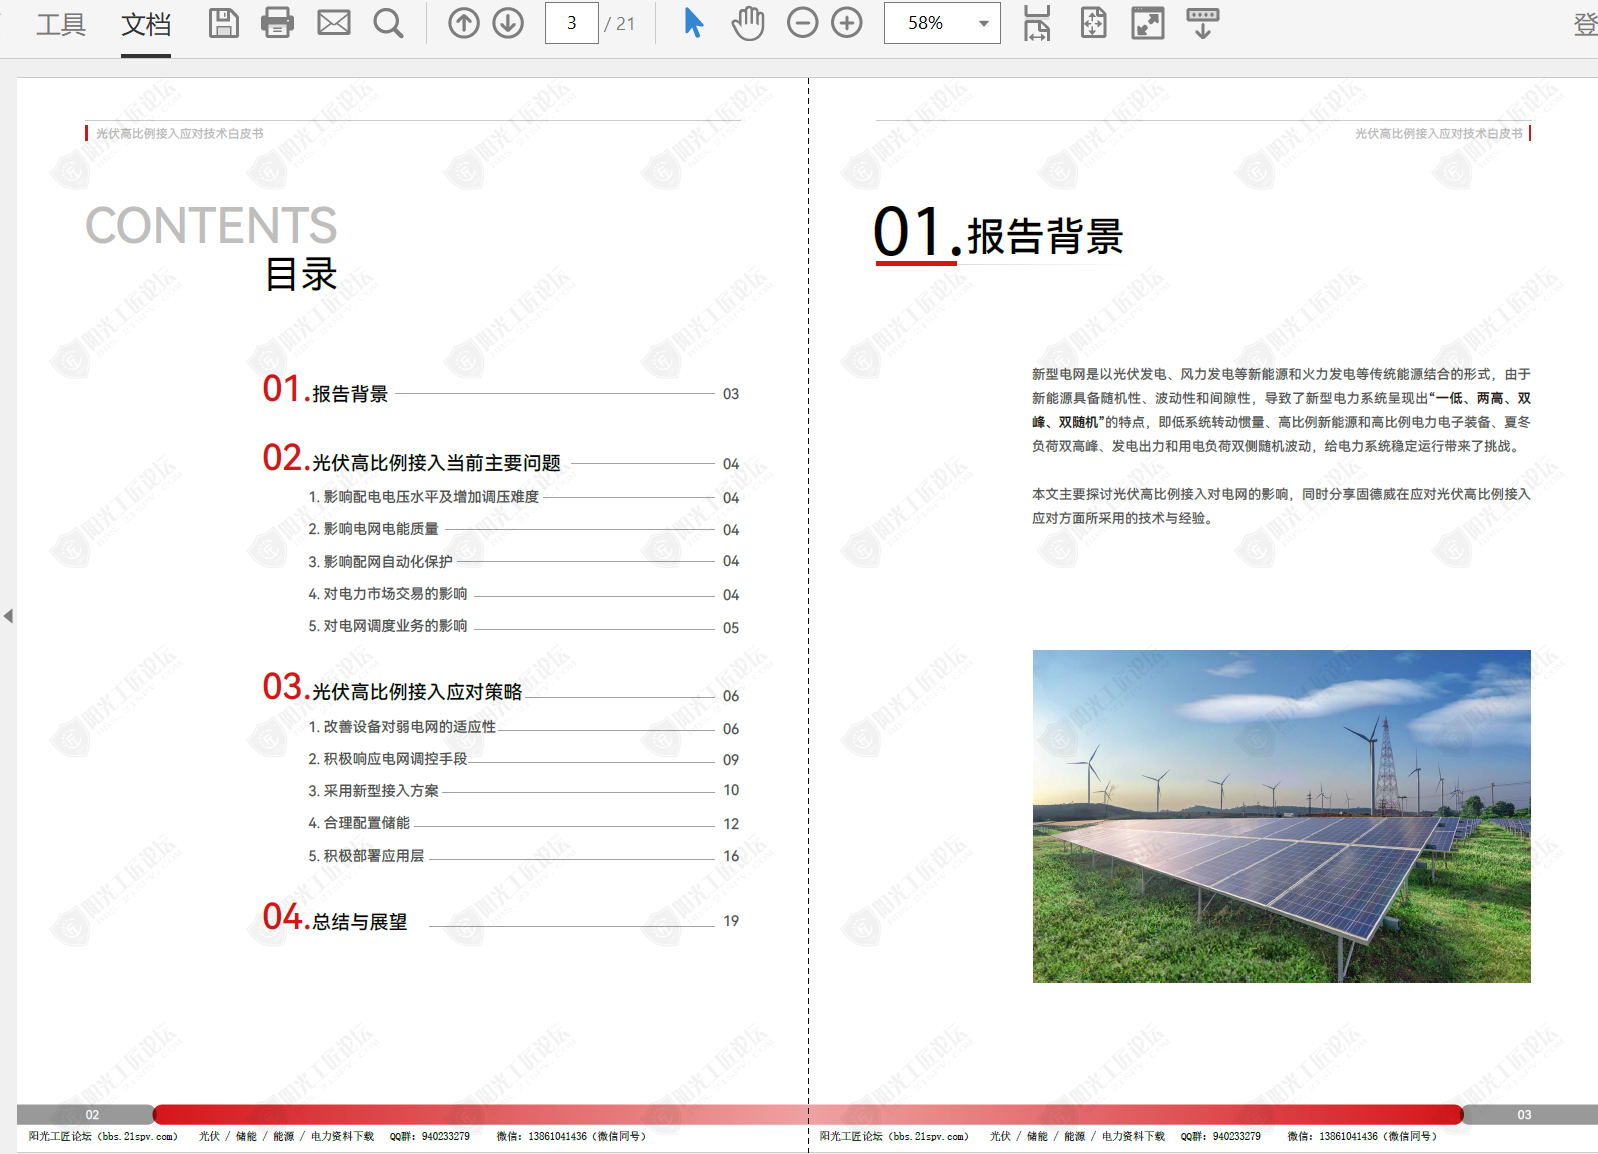Click entry 5. 积极部署应用层
1598x1154 pixels.
pyautogui.click(x=366, y=856)
